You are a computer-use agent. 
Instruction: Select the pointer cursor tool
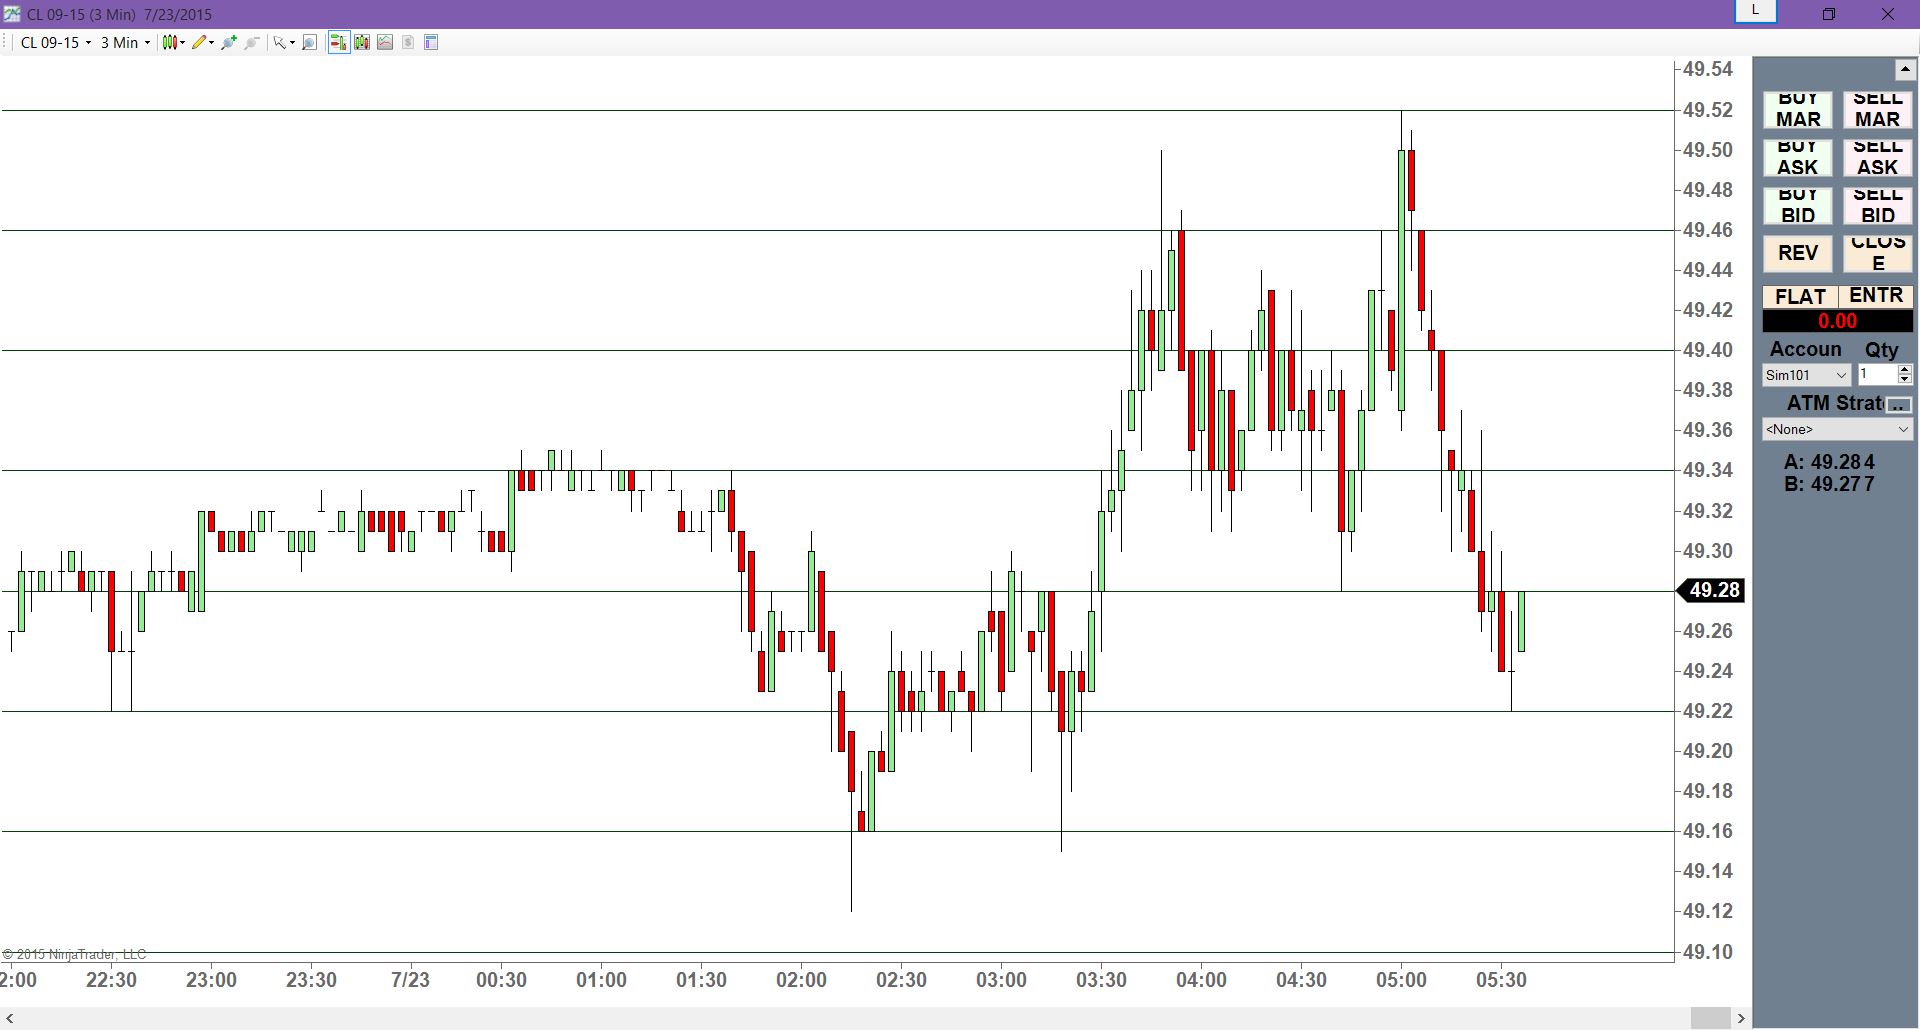point(280,42)
